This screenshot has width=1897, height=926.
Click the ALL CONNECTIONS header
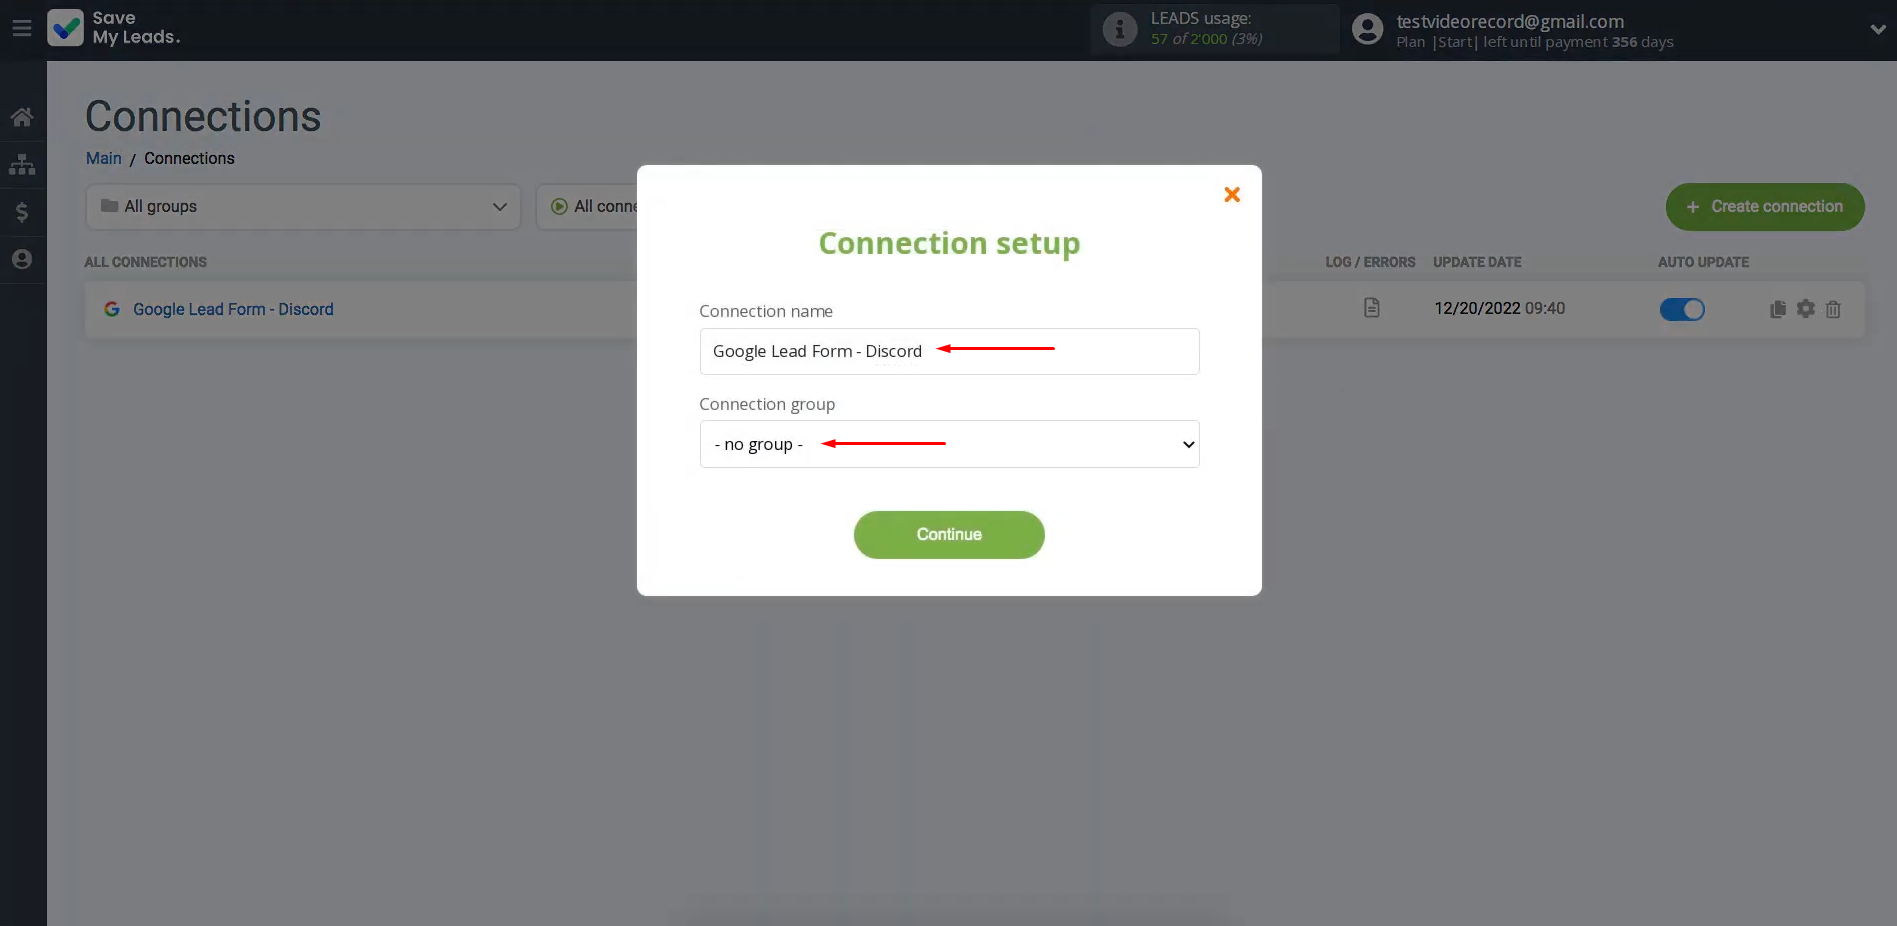point(146,262)
